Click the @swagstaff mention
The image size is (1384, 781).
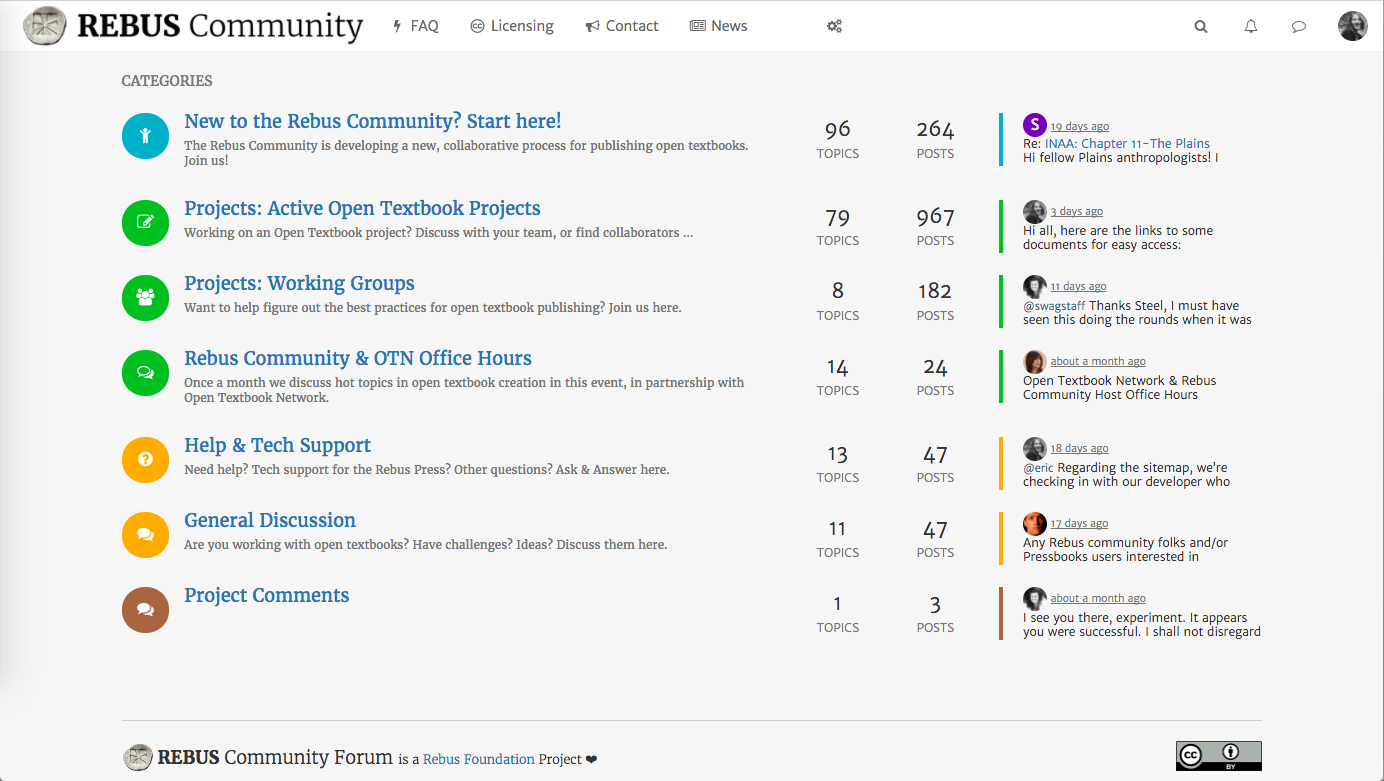[x=1054, y=306]
